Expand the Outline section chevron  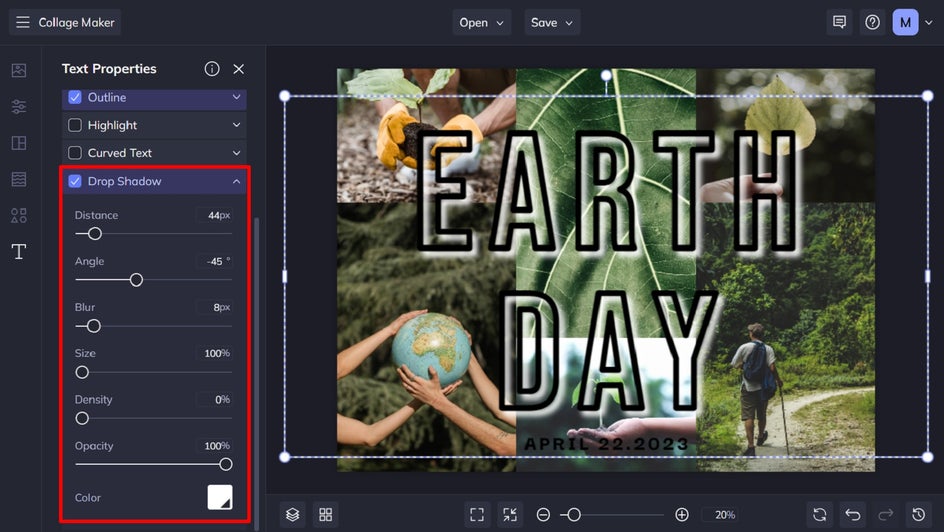[236, 97]
